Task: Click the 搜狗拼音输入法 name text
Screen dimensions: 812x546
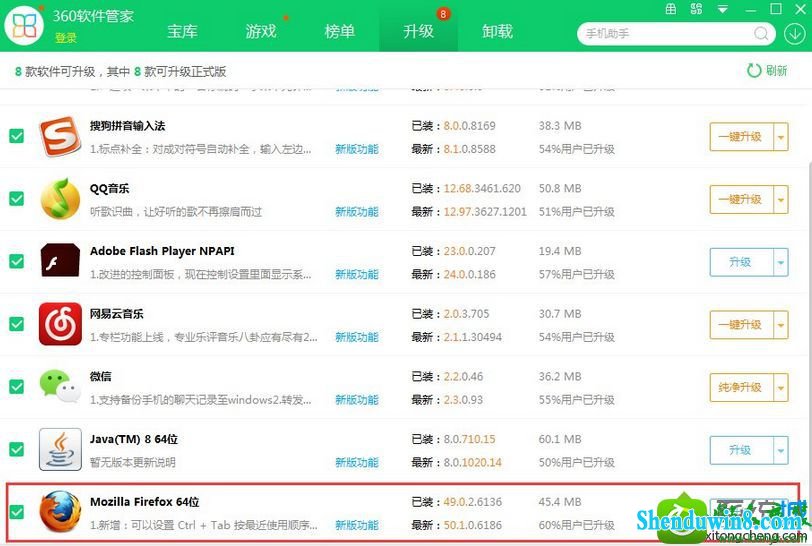Action: [127, 126]
